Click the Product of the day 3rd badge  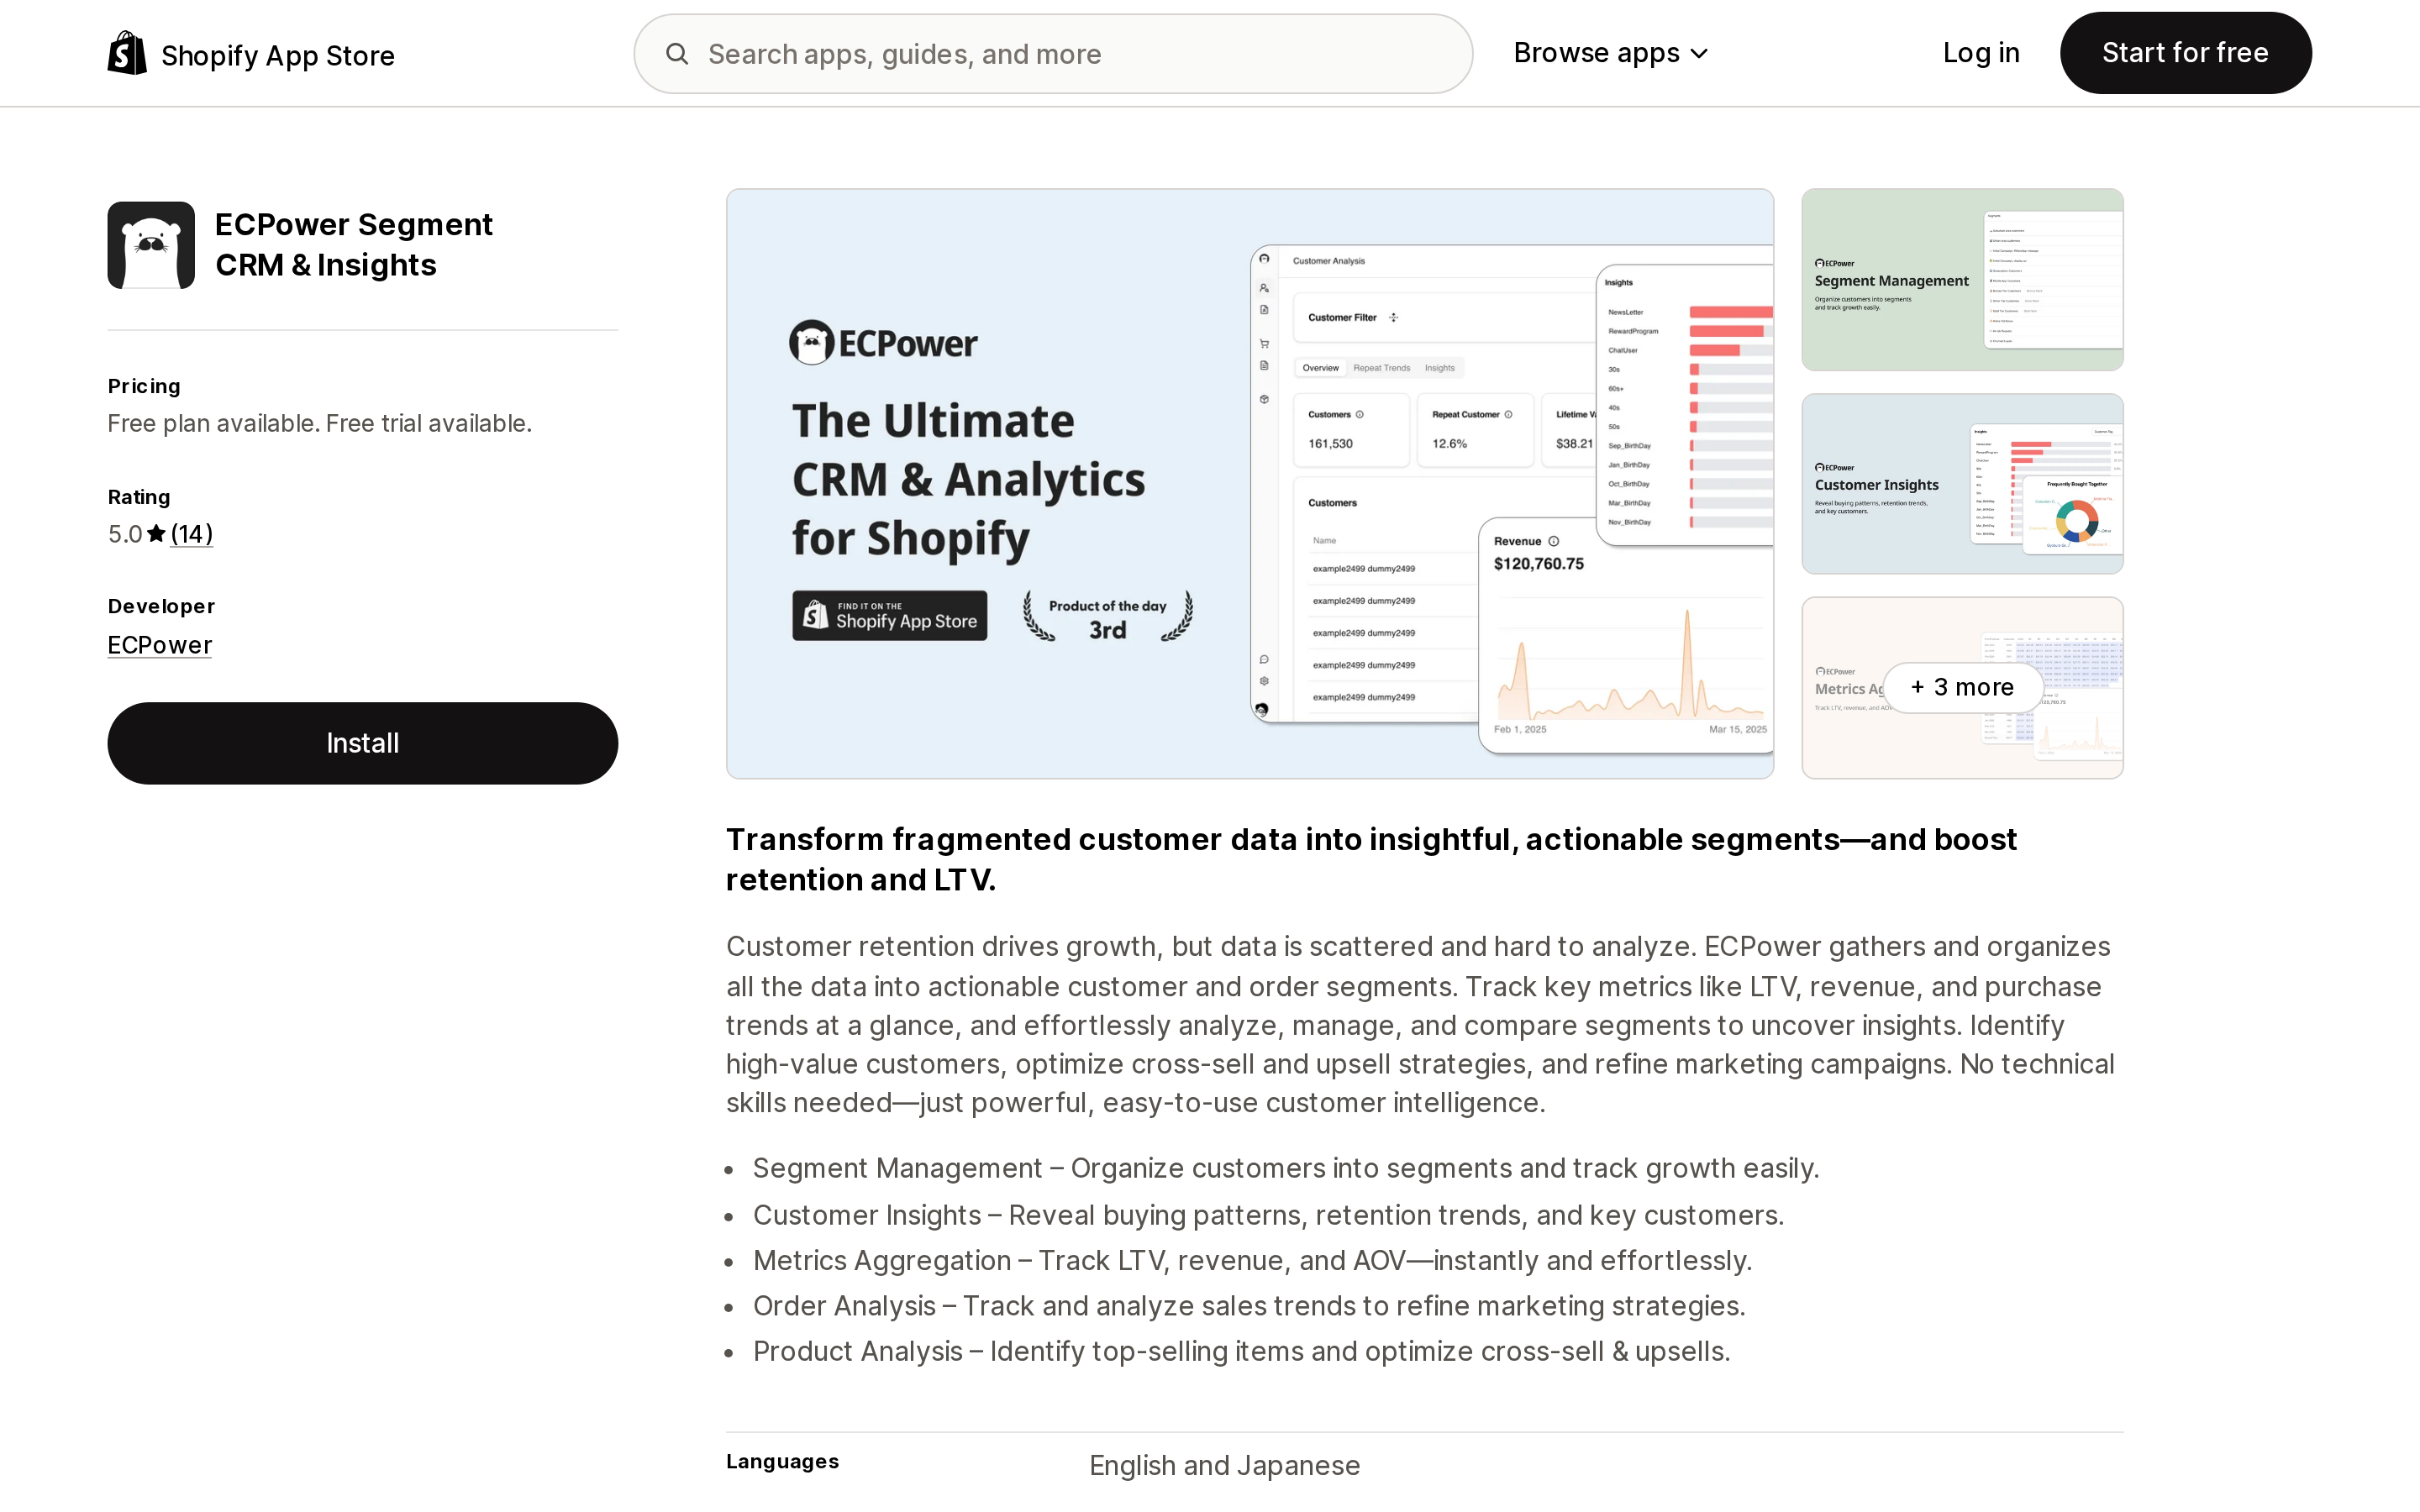tap(1107, 616)
